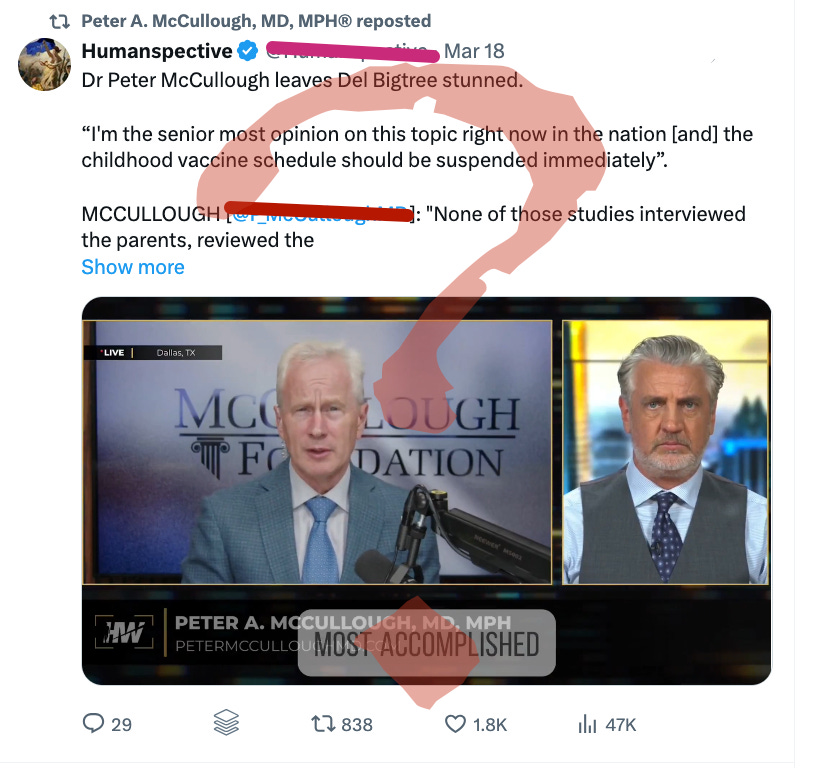Viewport: 814px width, 768px height.
Task: Click the LIVE badge on the video
Action: (111, 352)
